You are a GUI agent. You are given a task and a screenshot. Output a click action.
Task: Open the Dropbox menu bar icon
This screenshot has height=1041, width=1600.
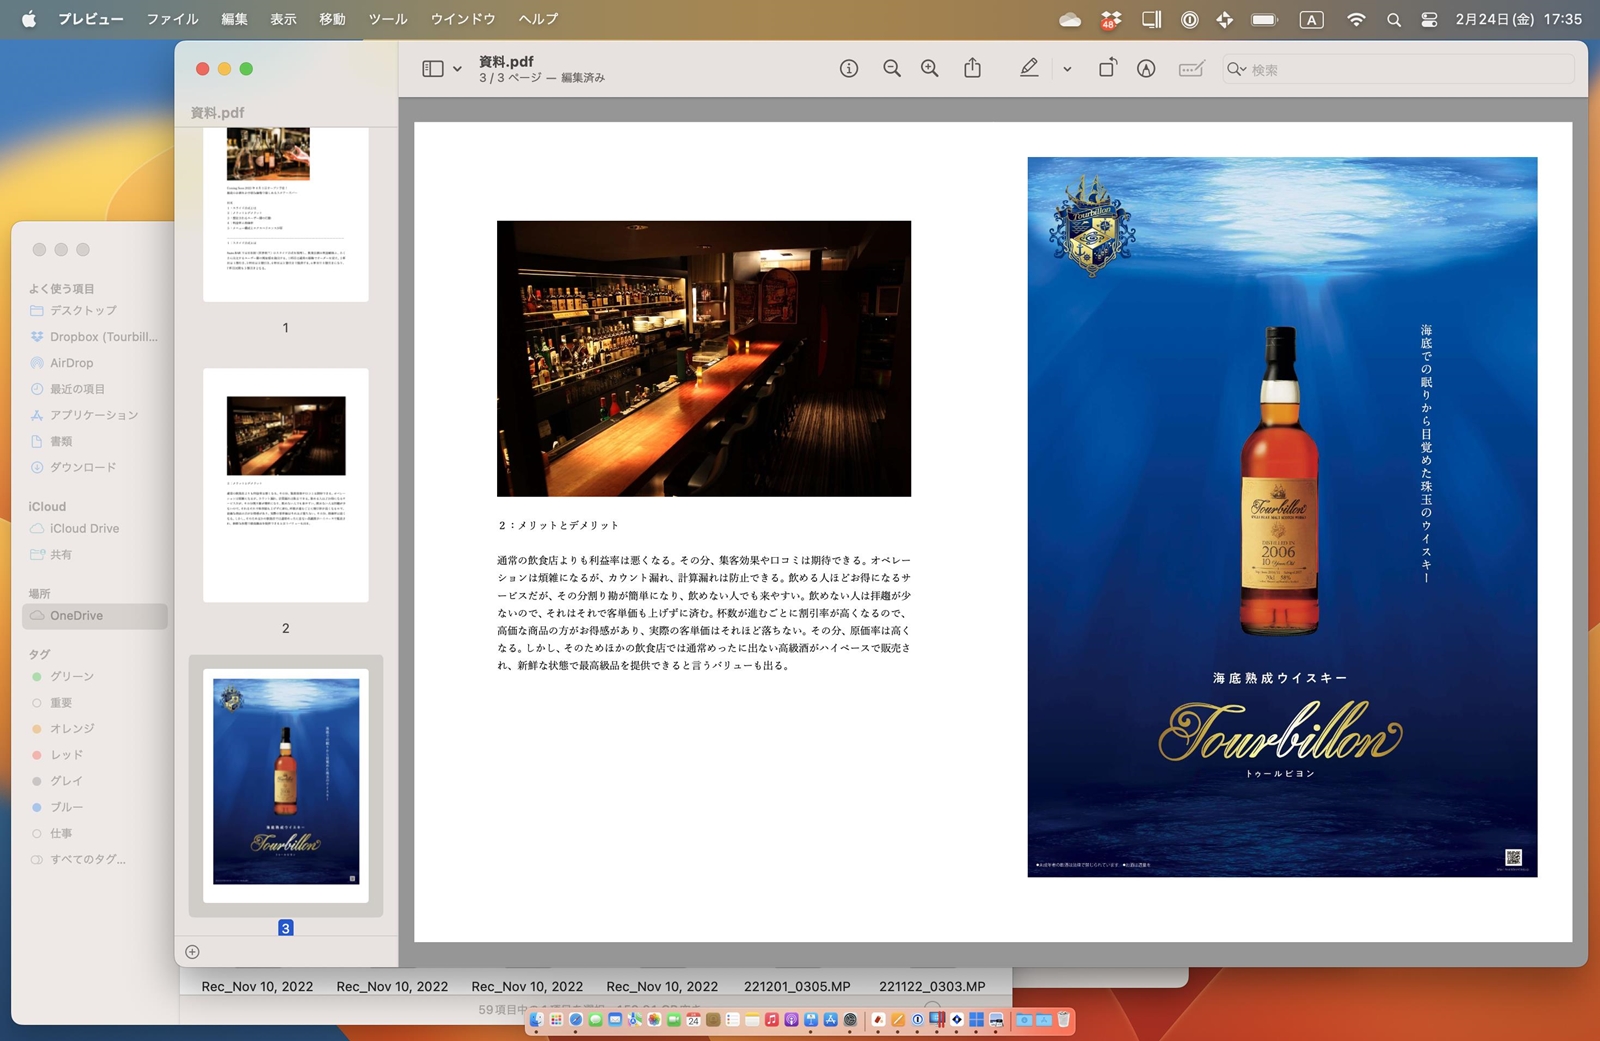point(1108,18)
